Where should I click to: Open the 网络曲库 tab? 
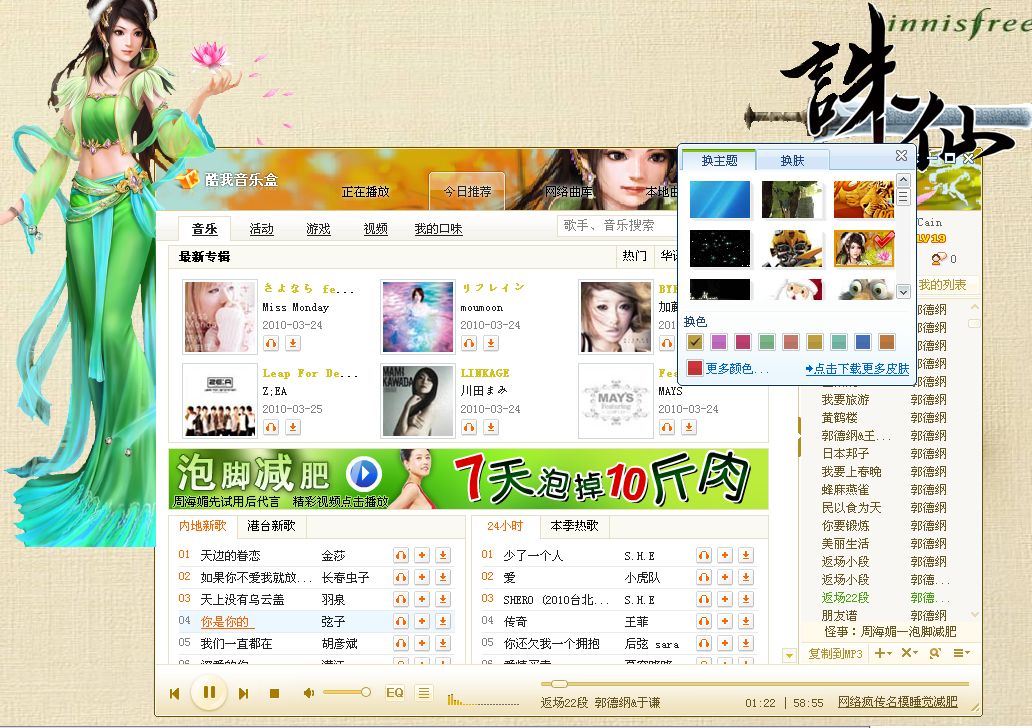pyautogui.click(x=569, y=192)
